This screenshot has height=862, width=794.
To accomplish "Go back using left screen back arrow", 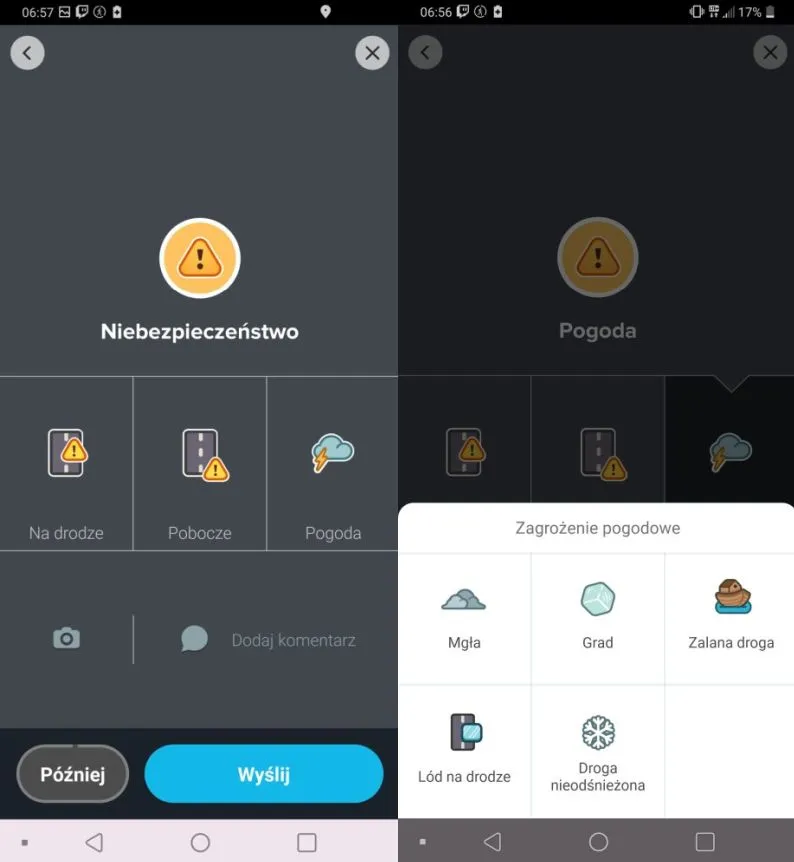I will (27, 53).
